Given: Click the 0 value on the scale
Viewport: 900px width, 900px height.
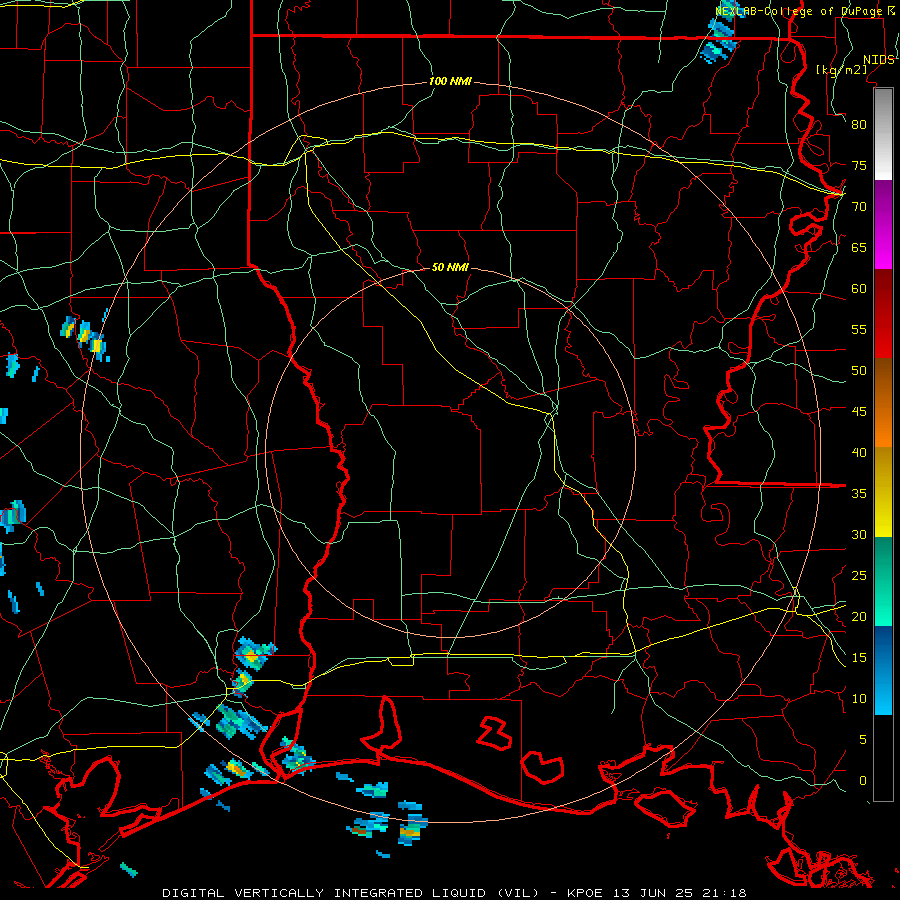Looking at the screenshot, I should (x=863, y=781).
